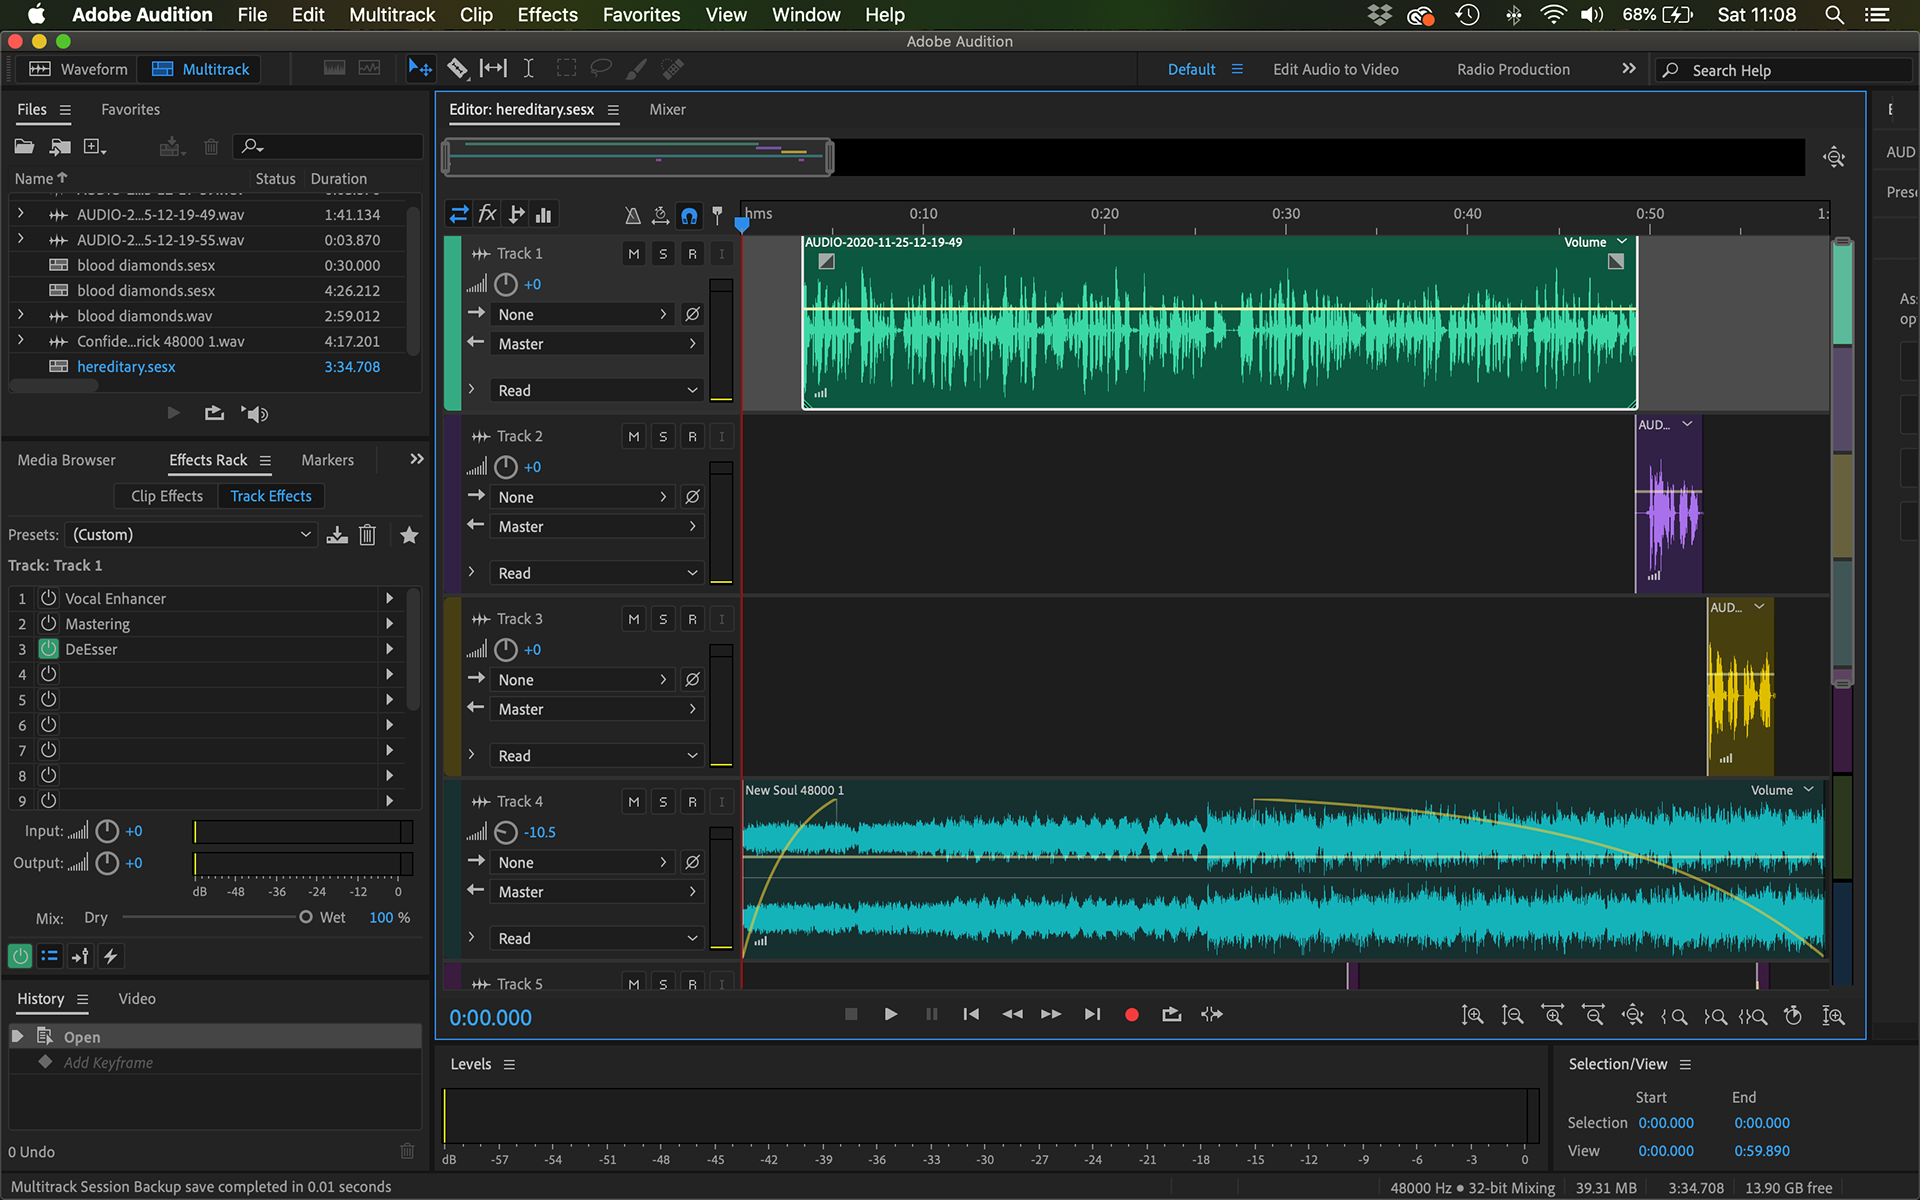Toggle the Inputs/Outputs view in editor

click(459, 215)
